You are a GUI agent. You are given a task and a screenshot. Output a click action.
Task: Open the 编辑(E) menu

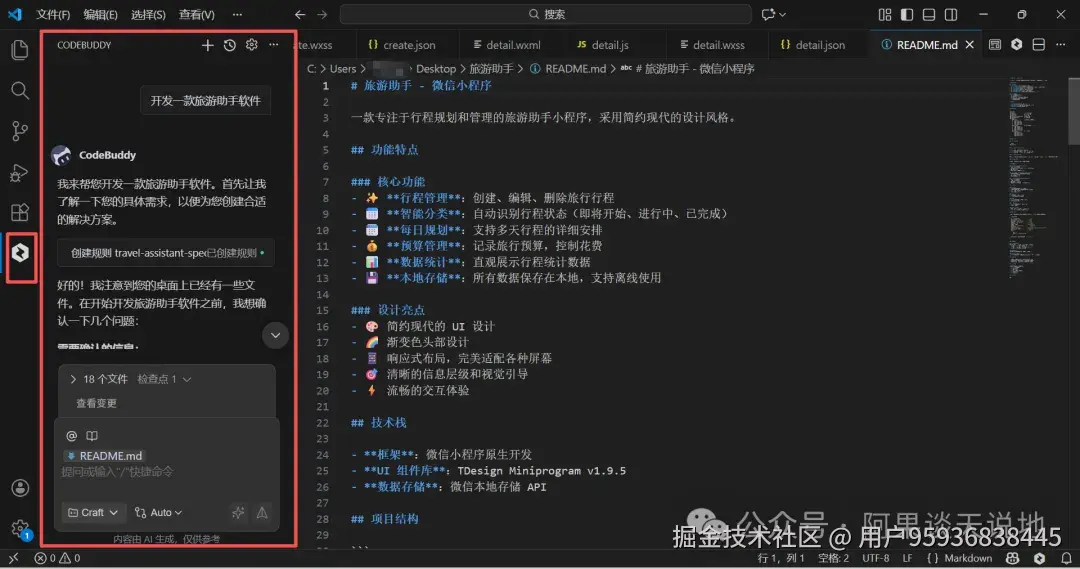[x=101, y=14]
